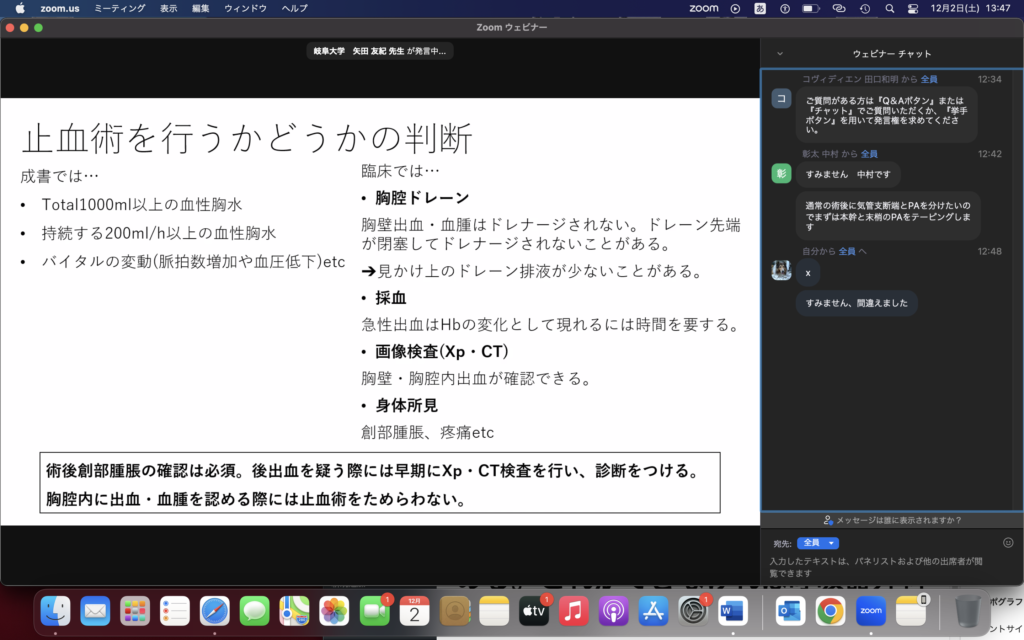
Task: Click the Zoom app icon in dock
Action: 870,609
